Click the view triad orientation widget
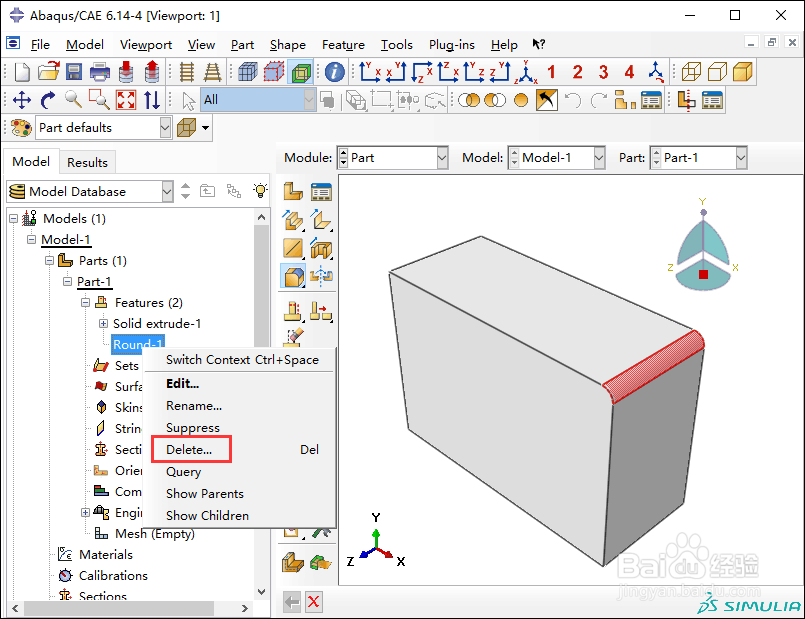Image resolution: width=805 pixels, height=619 pixels. click(703, 245)
